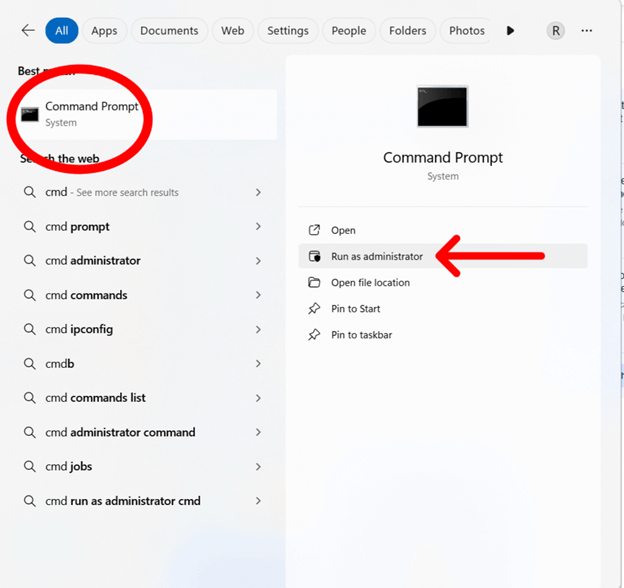Expand the cmd prompt suggestion chevron
The height and width of the screenshot is (588, 624).
tap(258, 227)
